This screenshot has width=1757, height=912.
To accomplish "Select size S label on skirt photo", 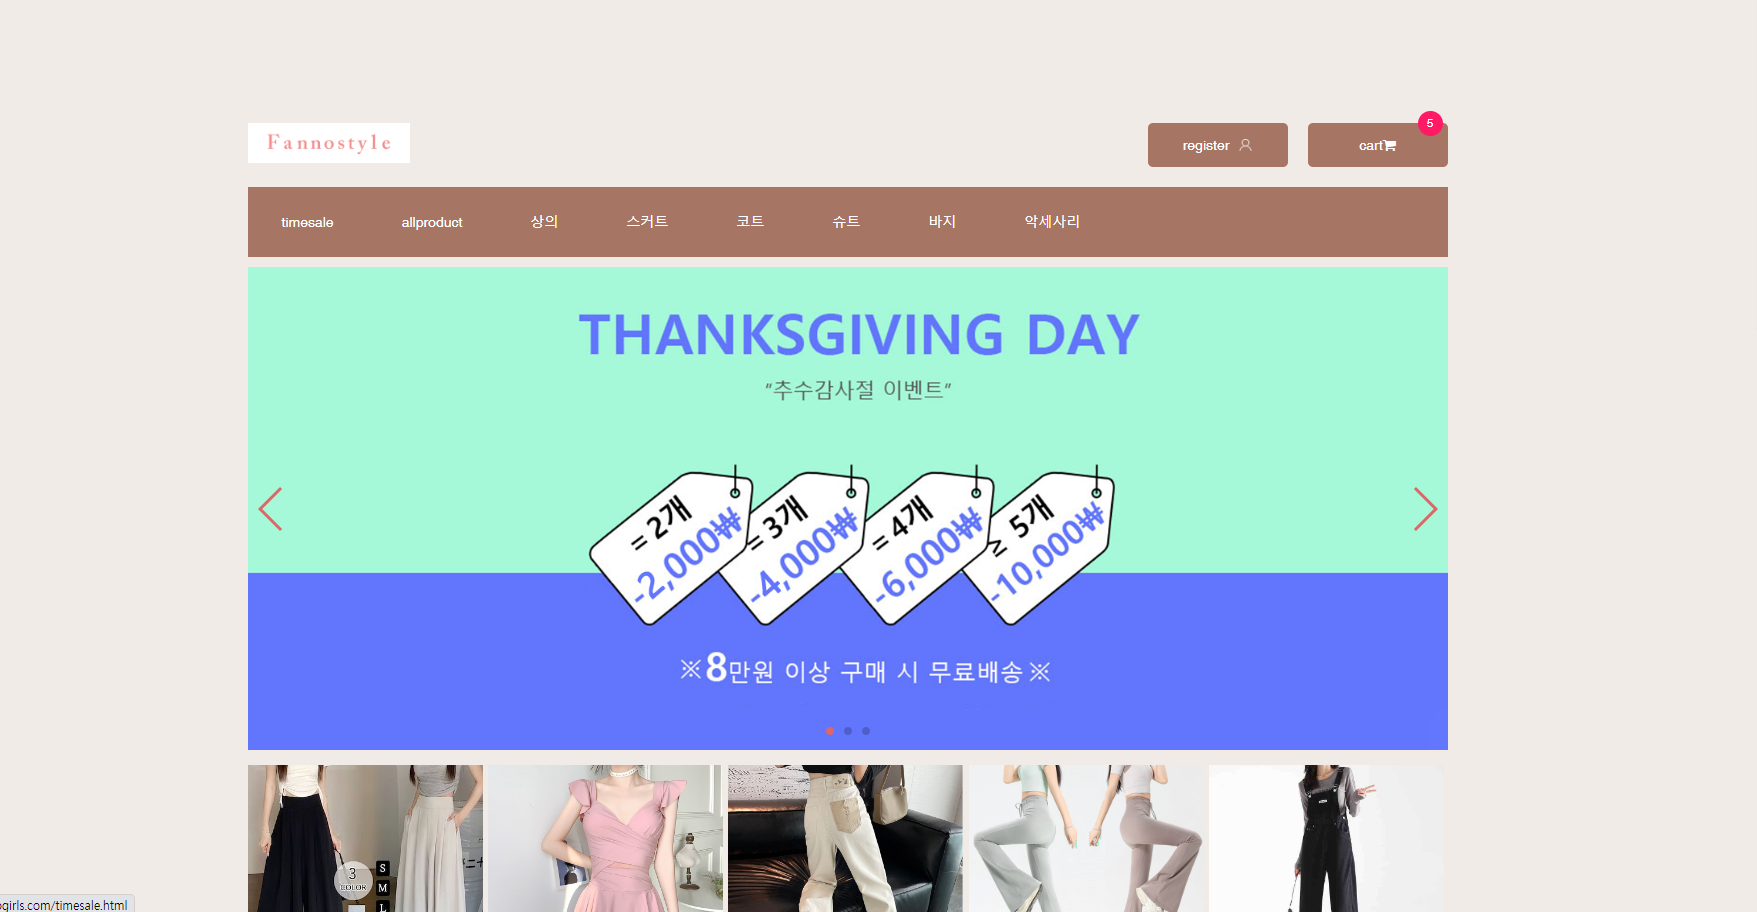I will click(x=382, y=868).
